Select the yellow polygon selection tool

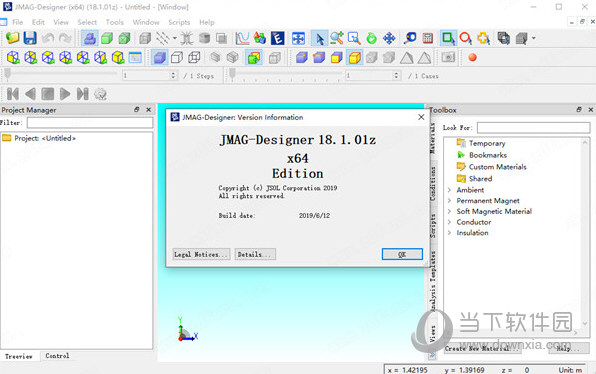[x=483, y=38]
